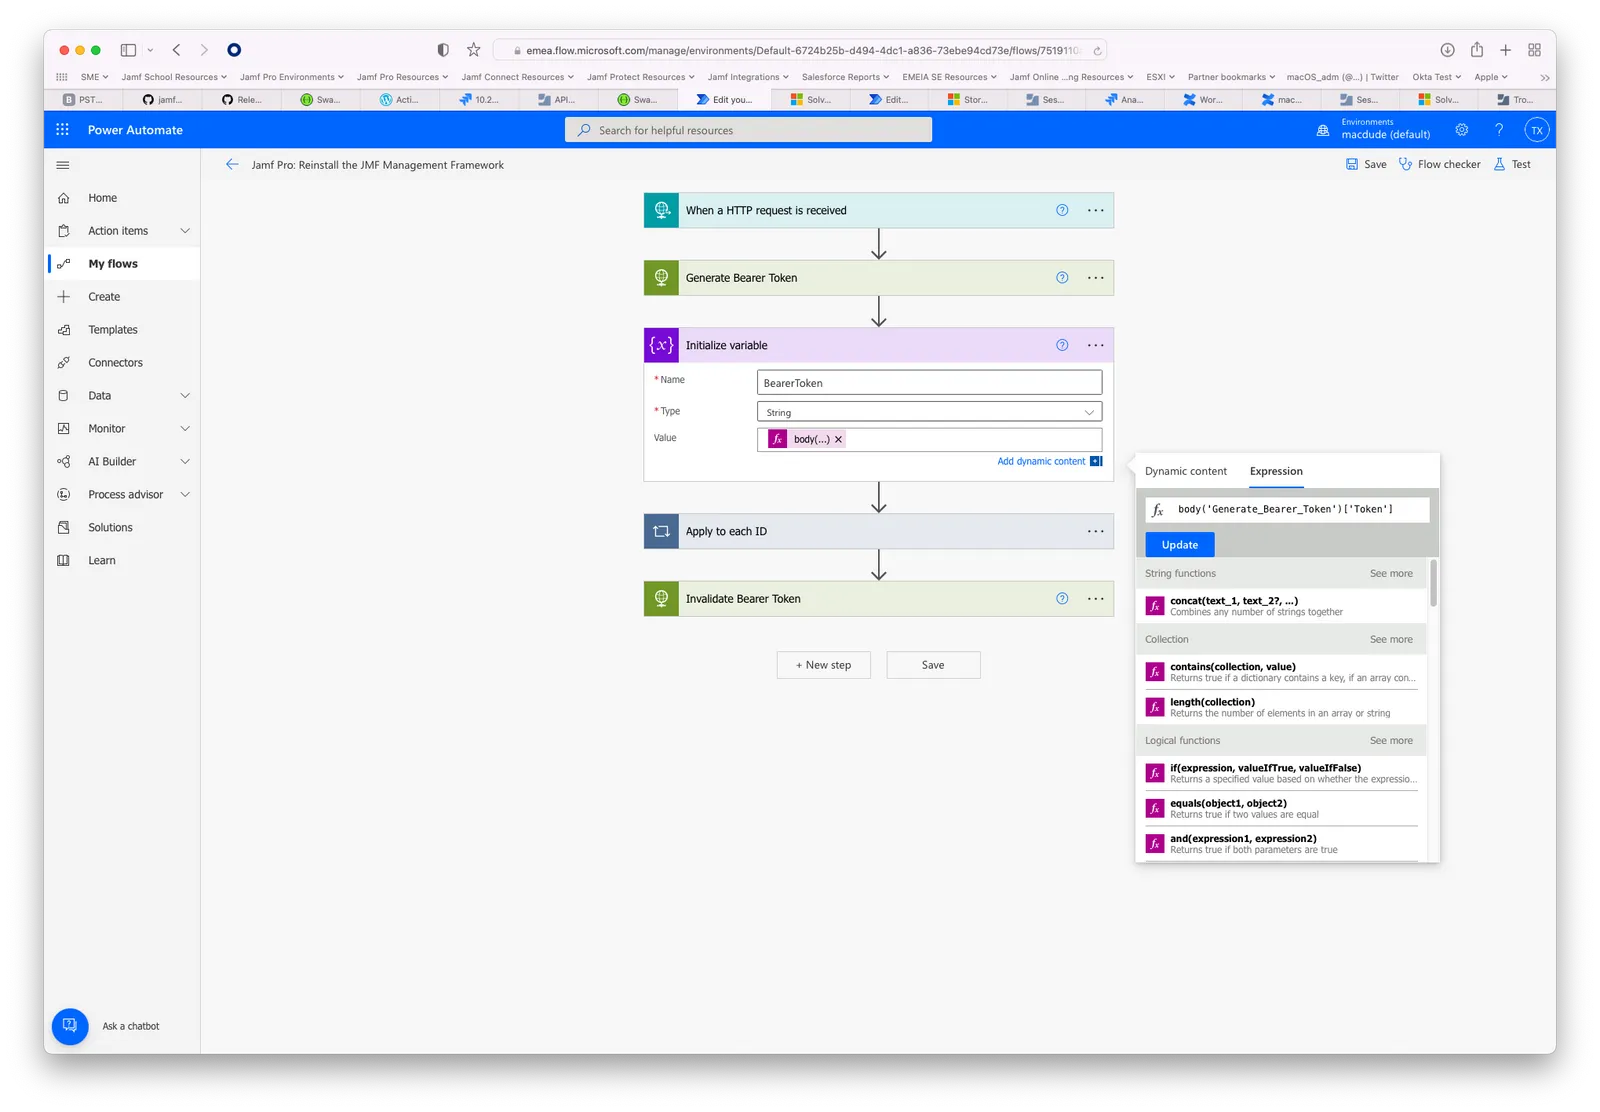The height and width of the screenshot is (1112, 1600).
Task: Open the app launcher waffle icon
Action: click(x=61, y=129)
